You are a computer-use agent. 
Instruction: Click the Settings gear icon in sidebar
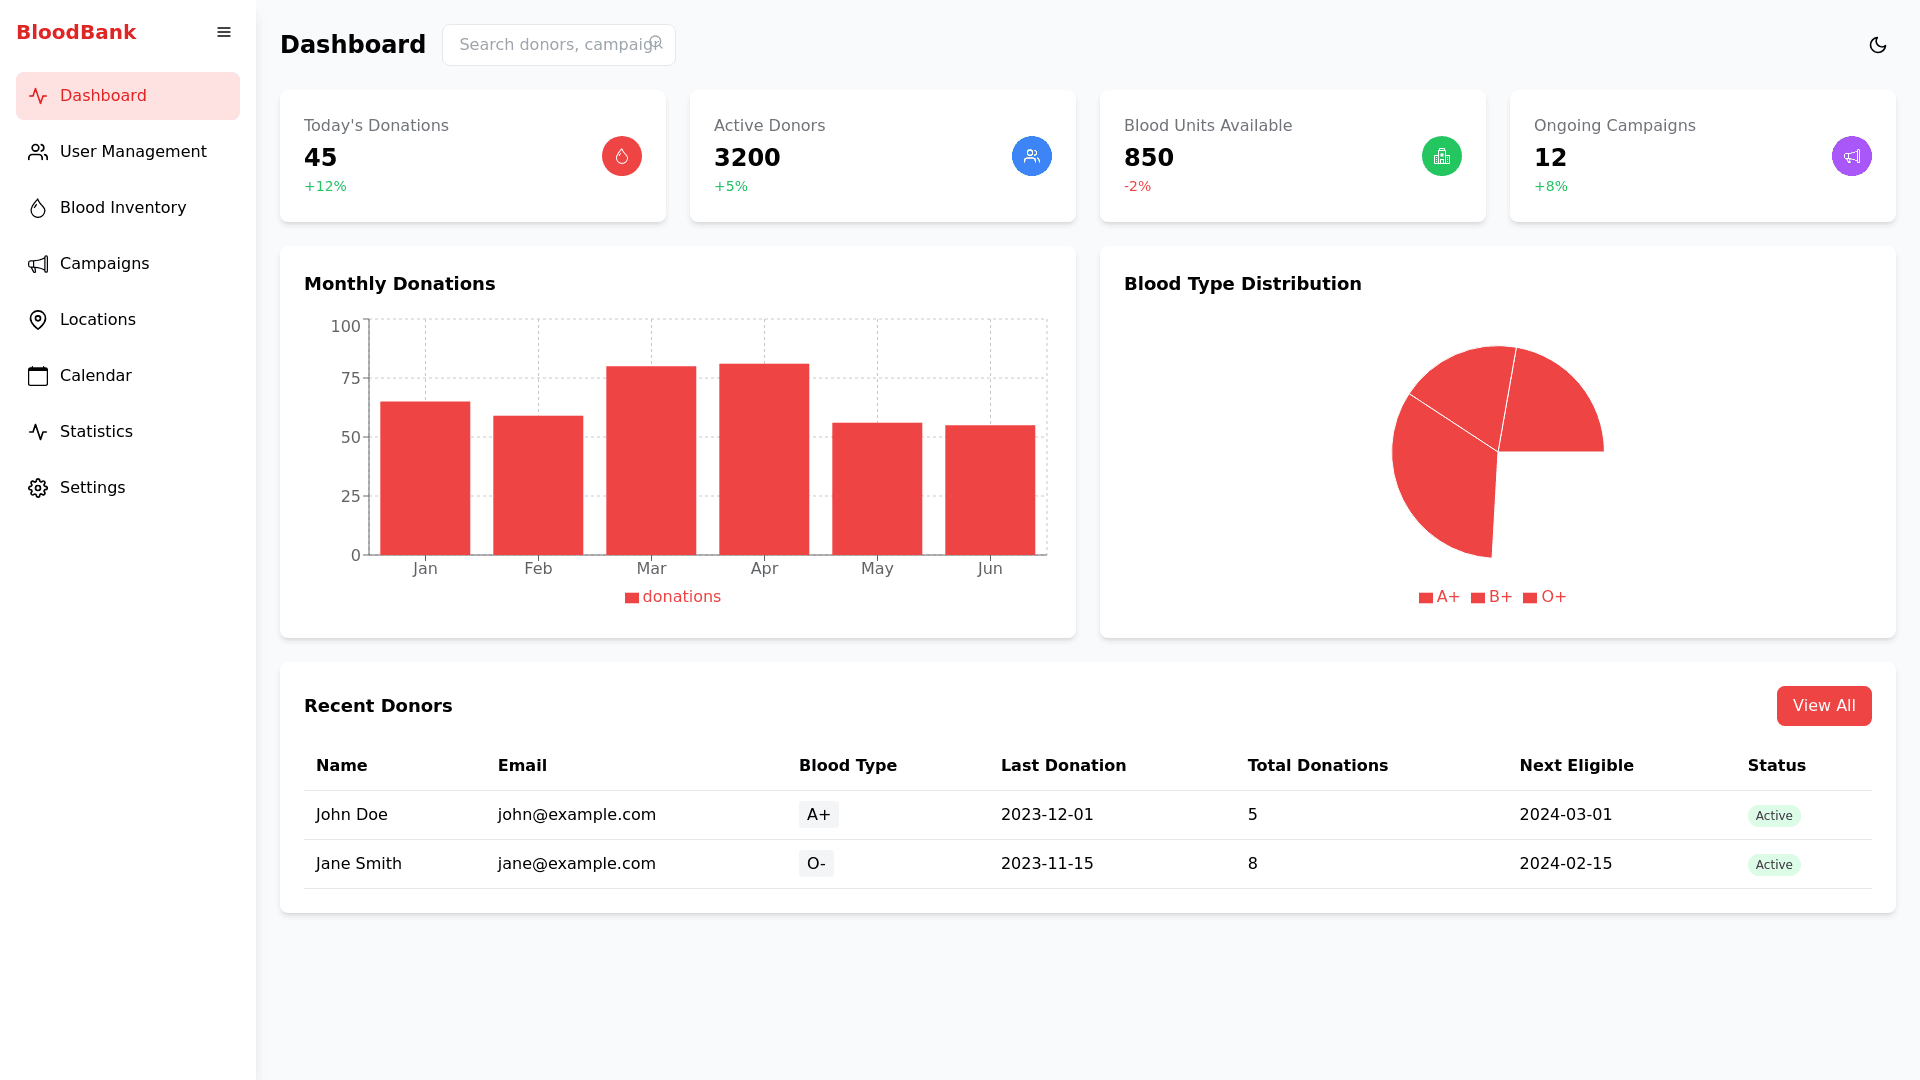(x=38, y=488)
